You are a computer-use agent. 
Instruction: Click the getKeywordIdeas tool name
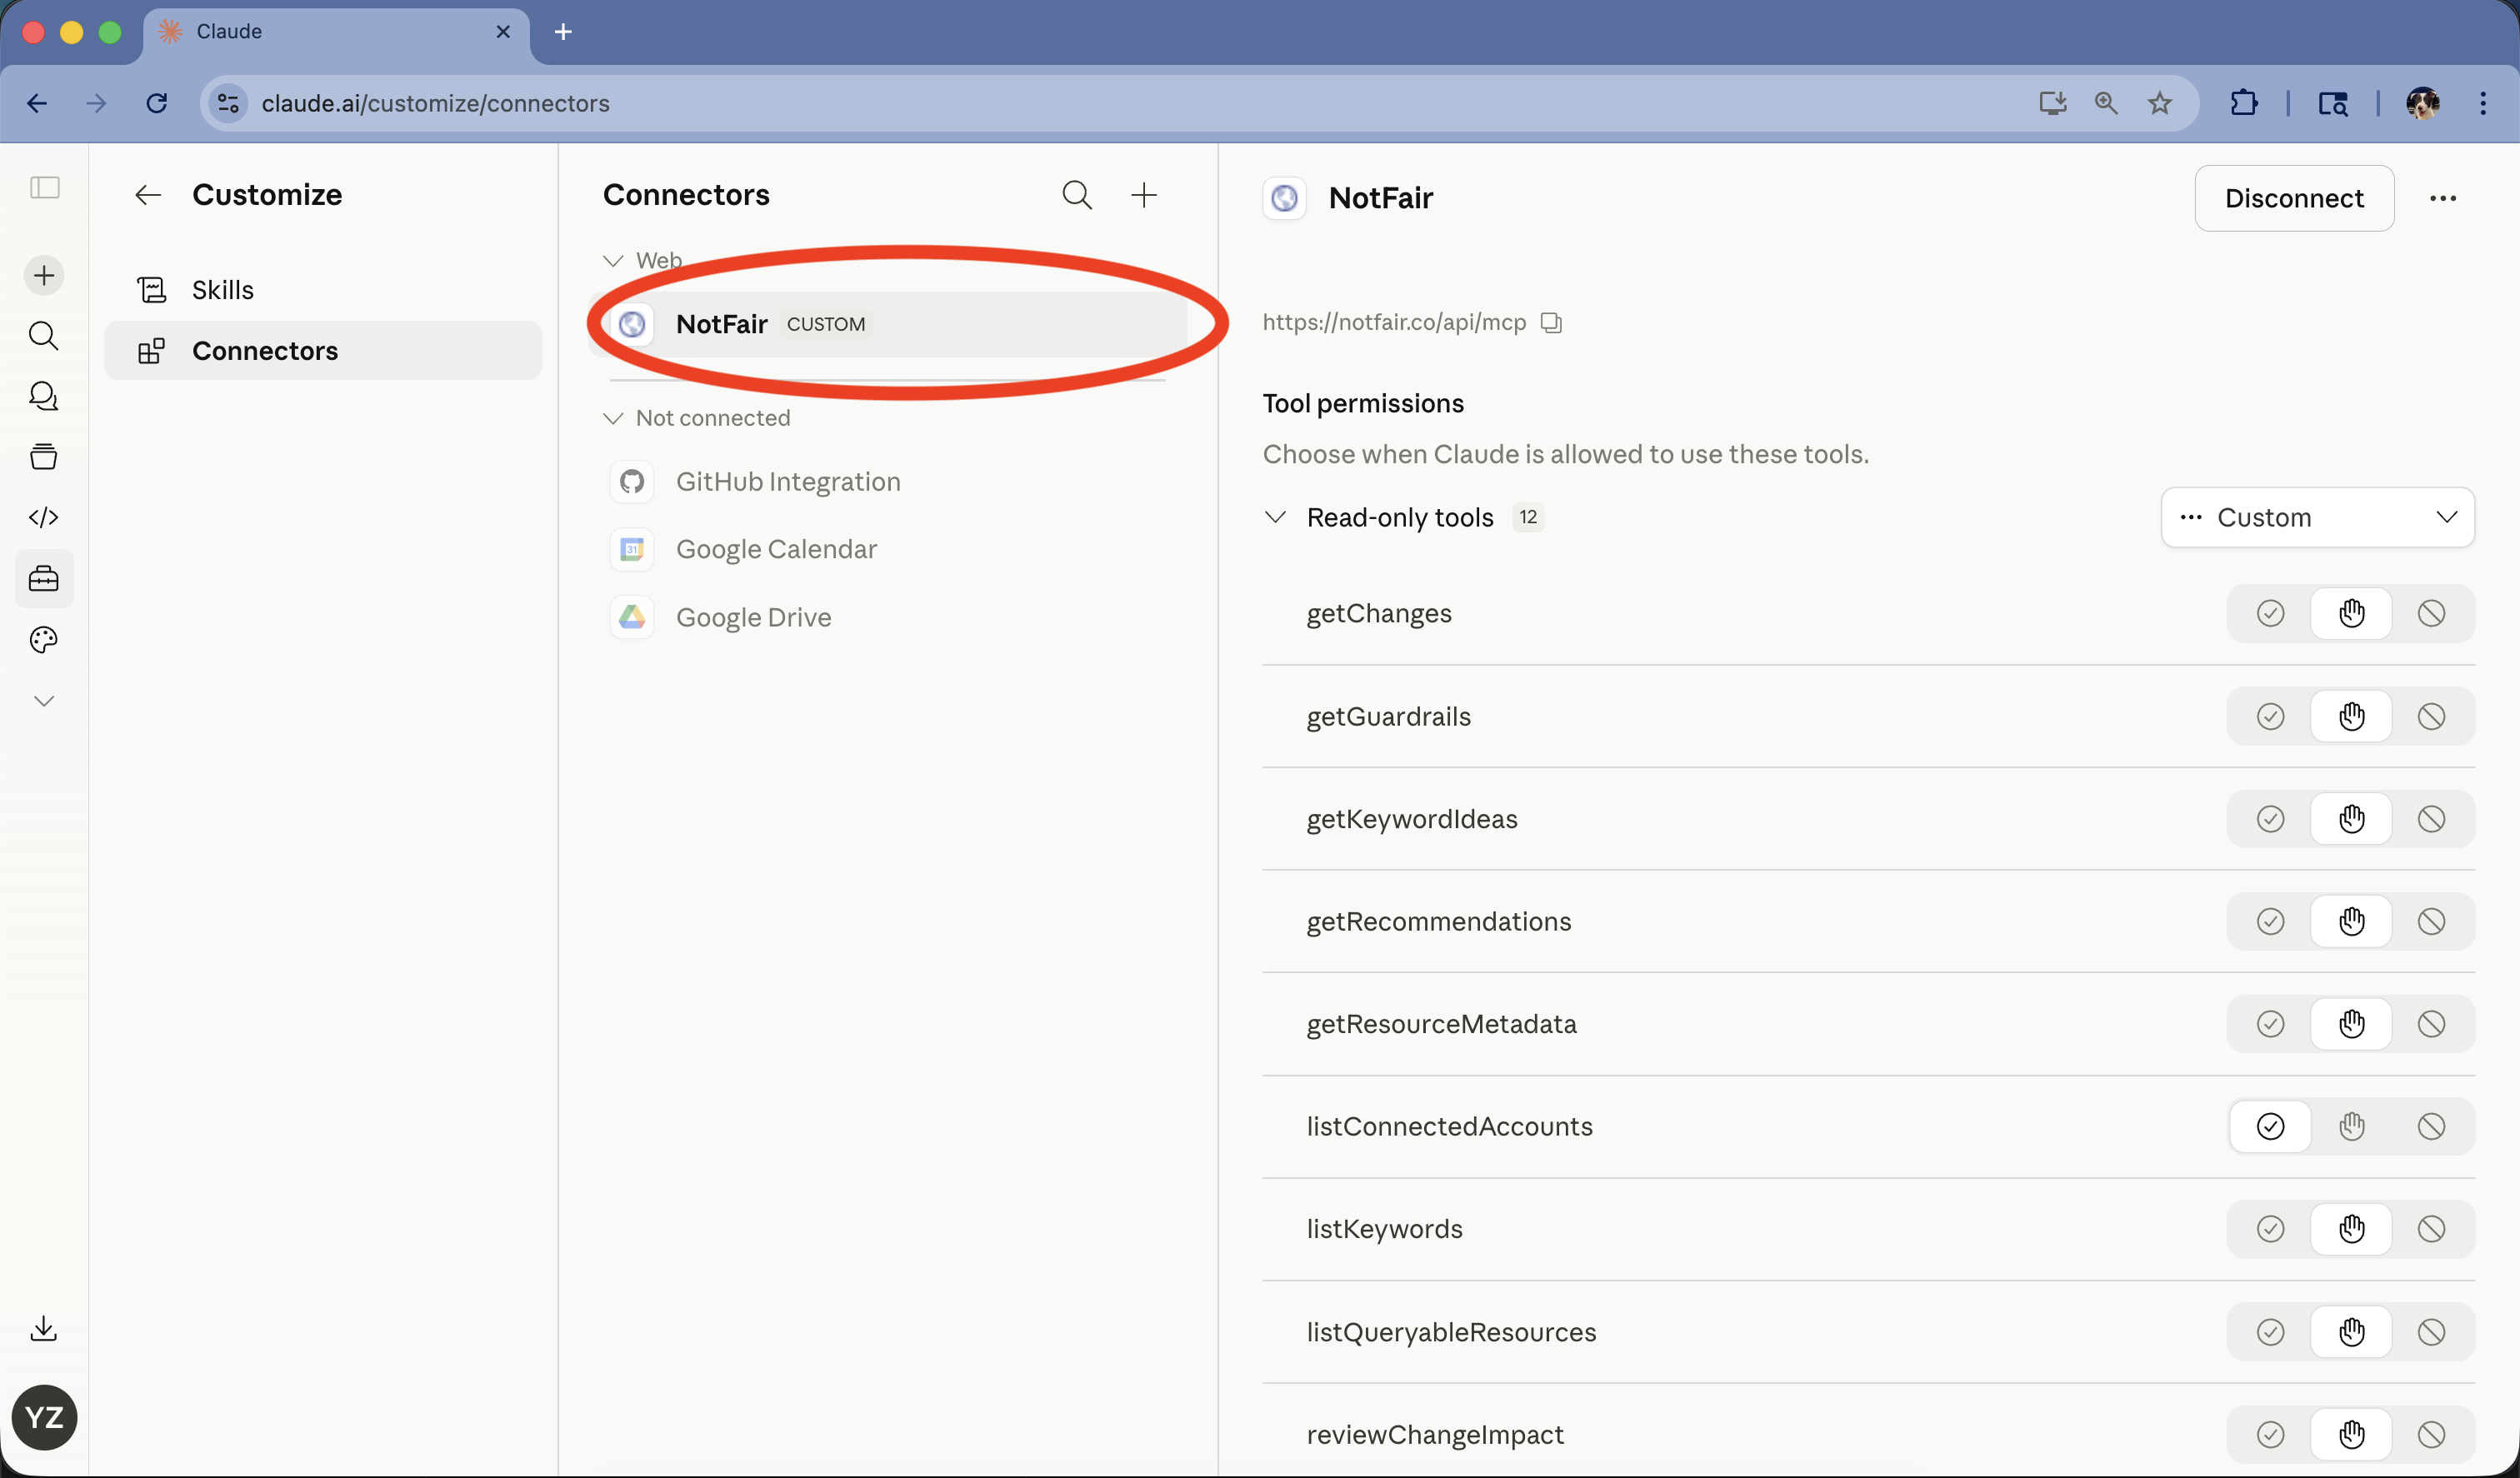(x=1412, y=819)
